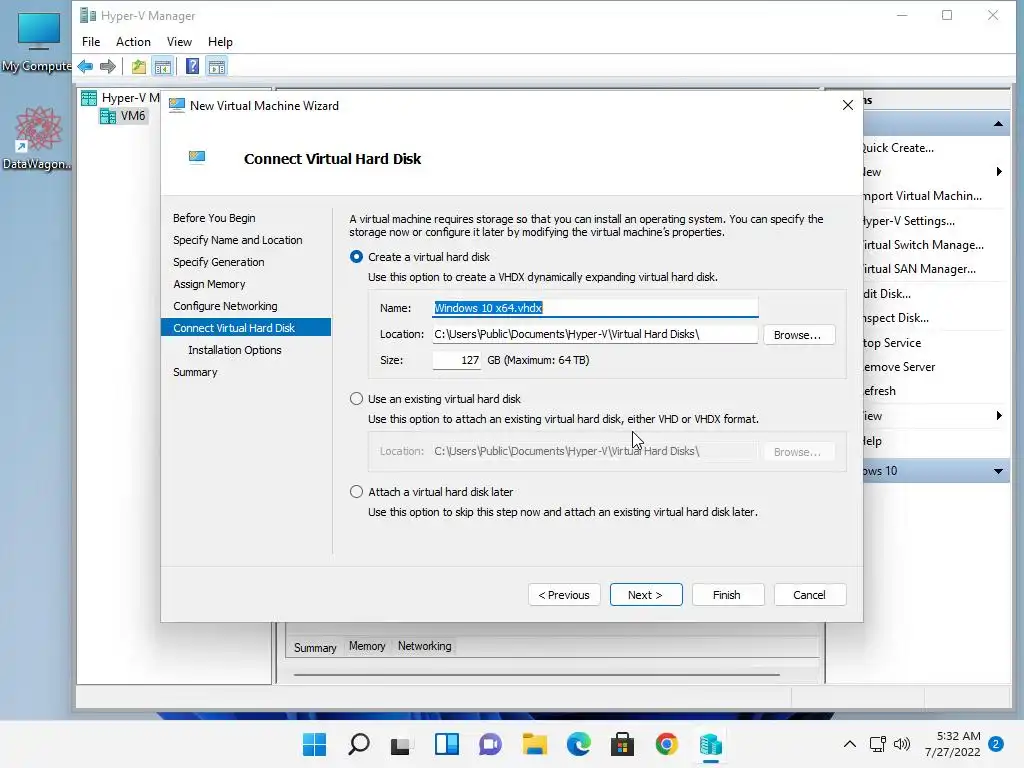This screenshot has width=1024, height=768.
Task: Open the File menu
Action: [x=91, y=42]
